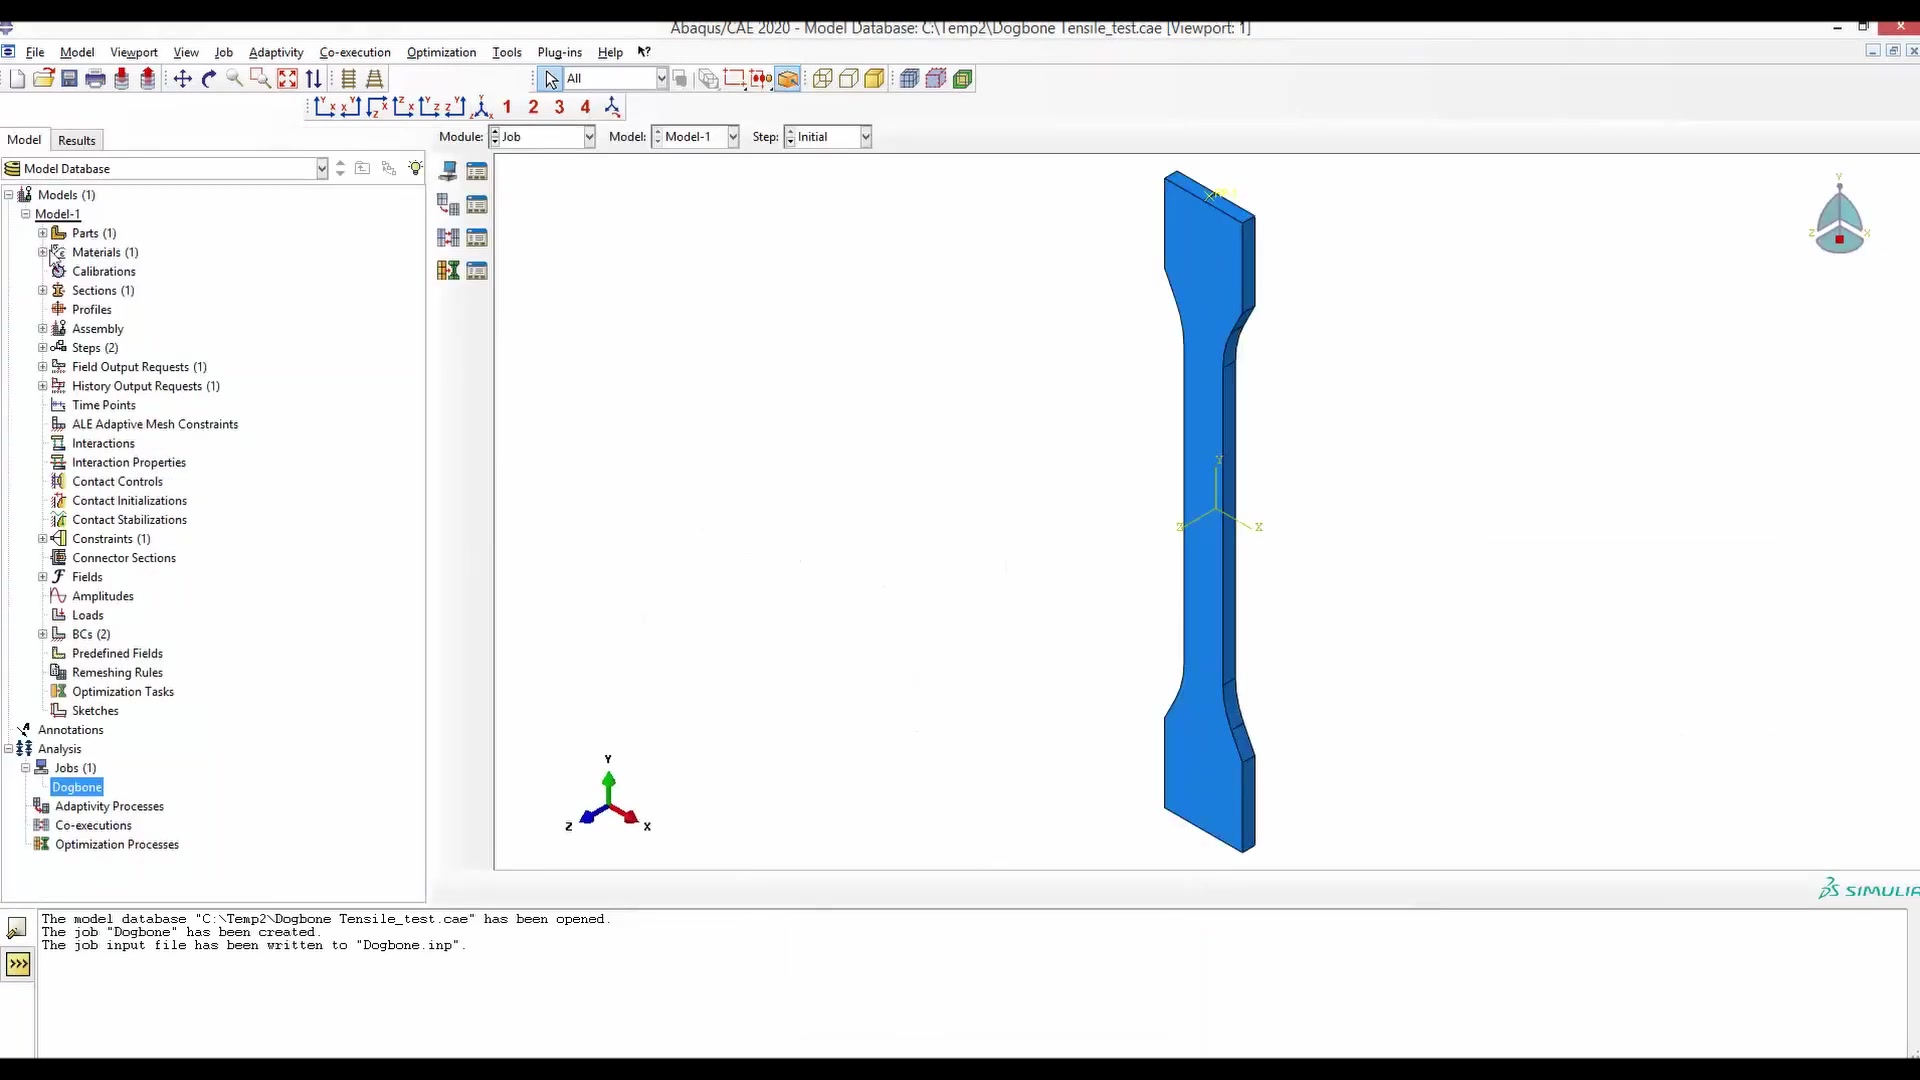Collapse the Model-1 tree node
The height and width of the screenshot is (1080, 1920).
click(x=26, y=214)
